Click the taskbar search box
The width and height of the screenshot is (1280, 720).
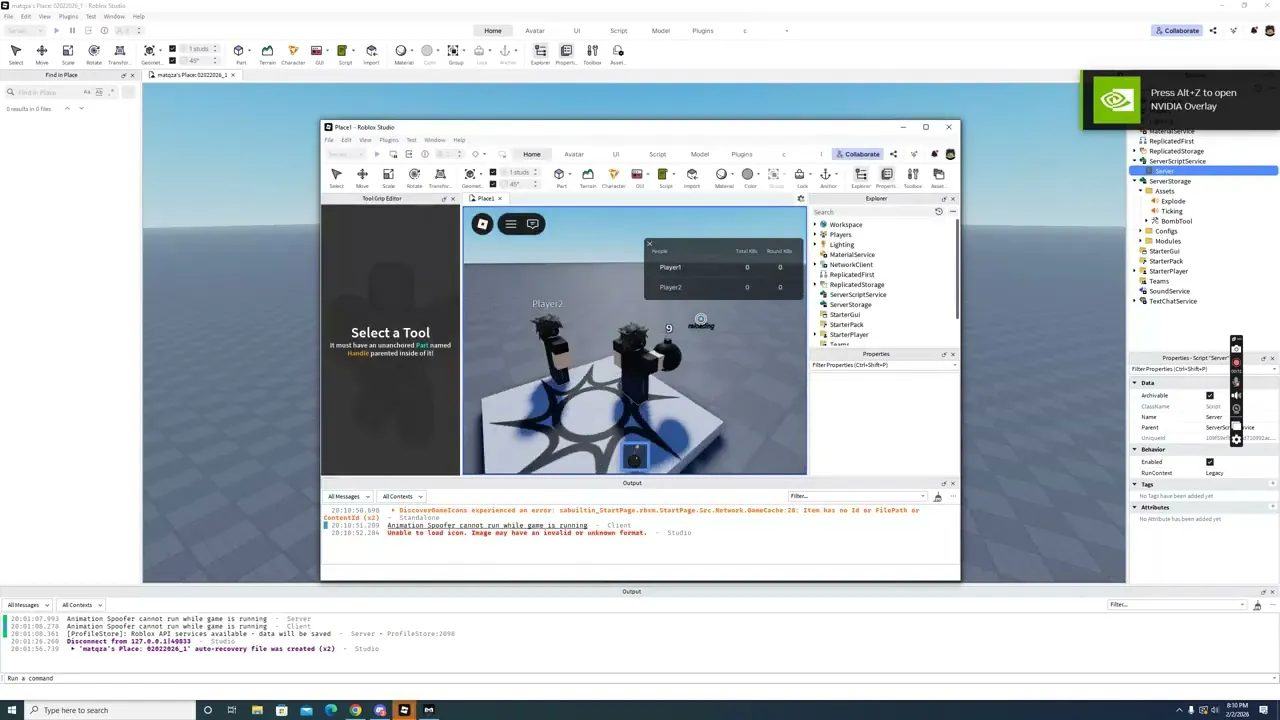[x=108, y=710]
